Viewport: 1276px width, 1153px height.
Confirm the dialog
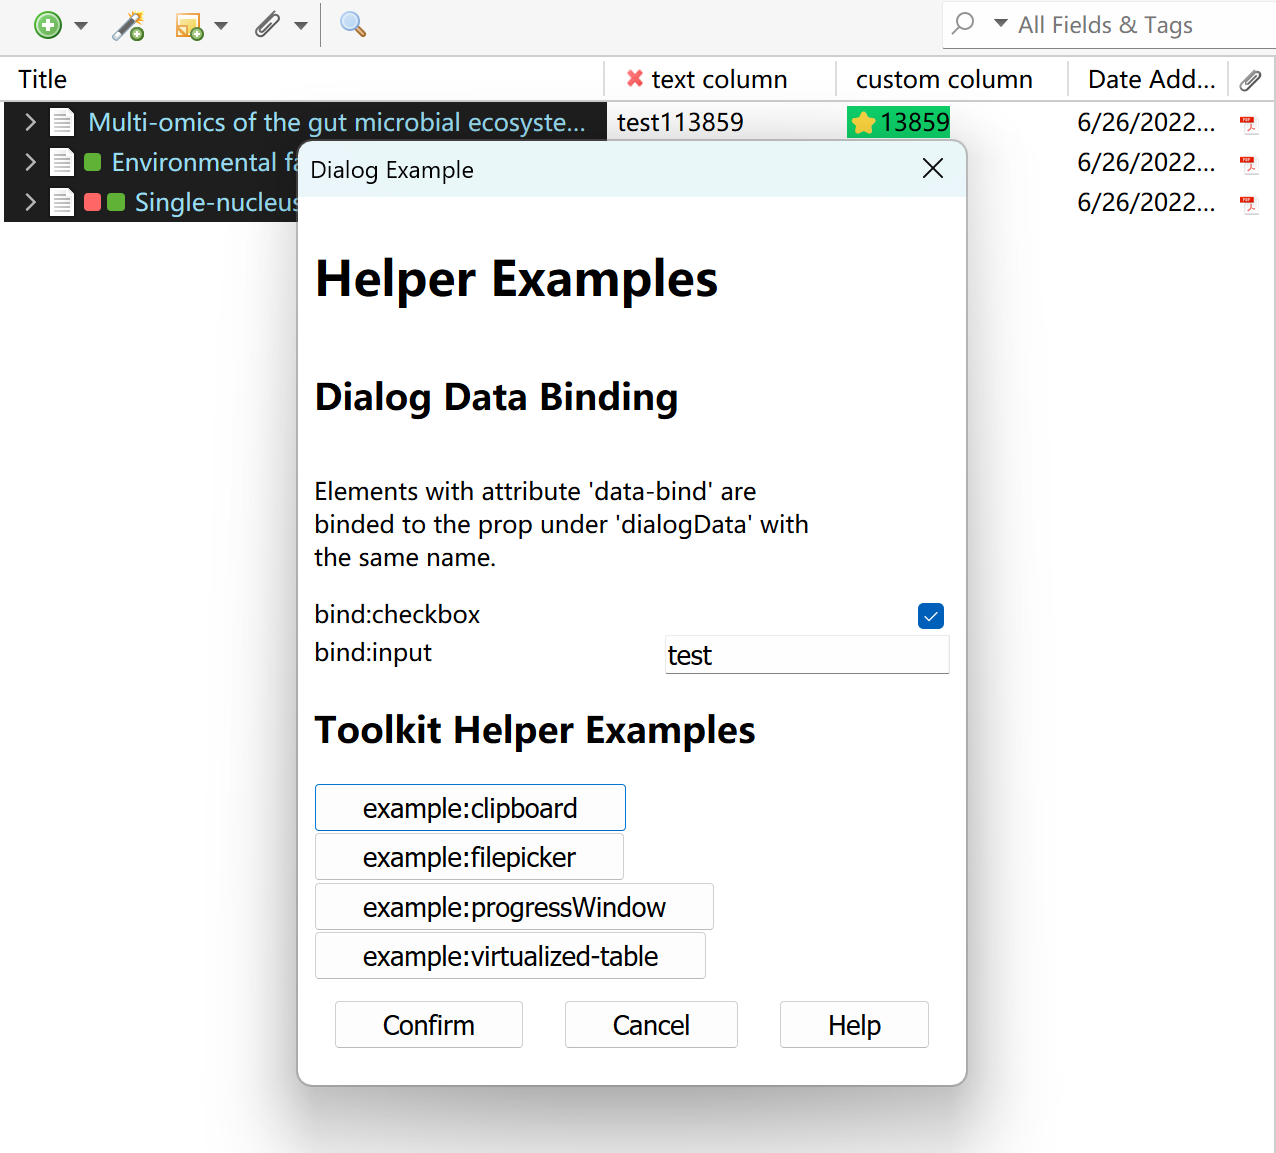[429, 1025]
